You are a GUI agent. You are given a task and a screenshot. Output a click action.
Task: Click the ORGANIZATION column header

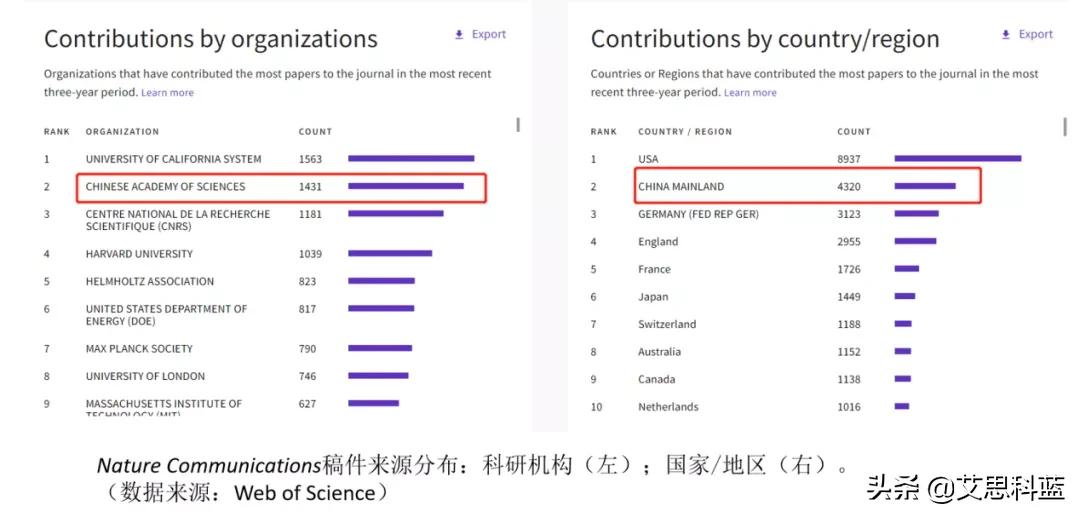click(122, 131)
